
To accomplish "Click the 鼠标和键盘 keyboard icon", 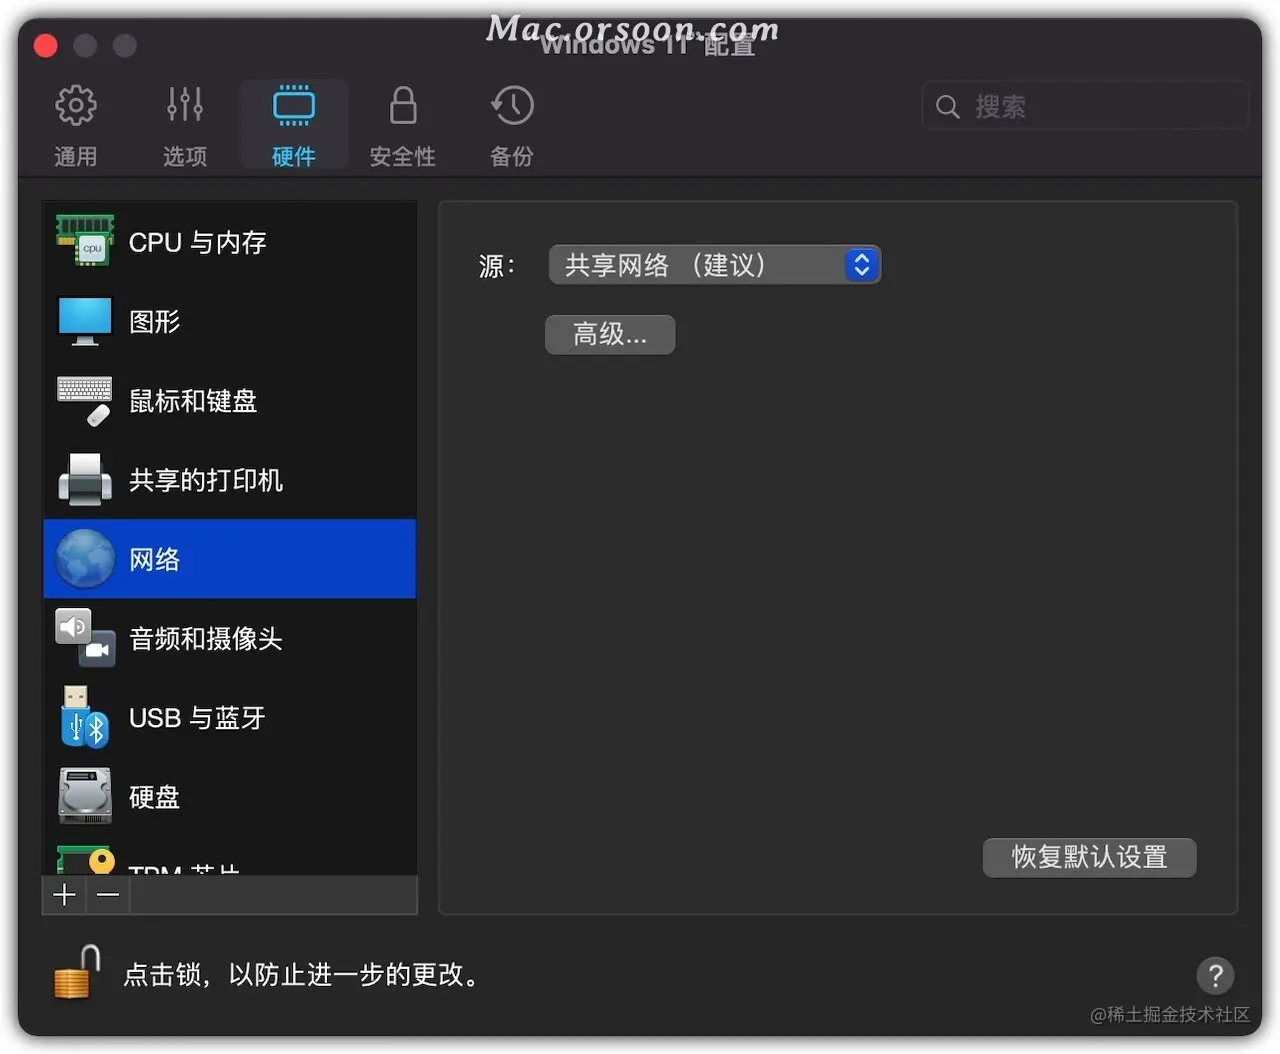I will (x=85, y=400).
